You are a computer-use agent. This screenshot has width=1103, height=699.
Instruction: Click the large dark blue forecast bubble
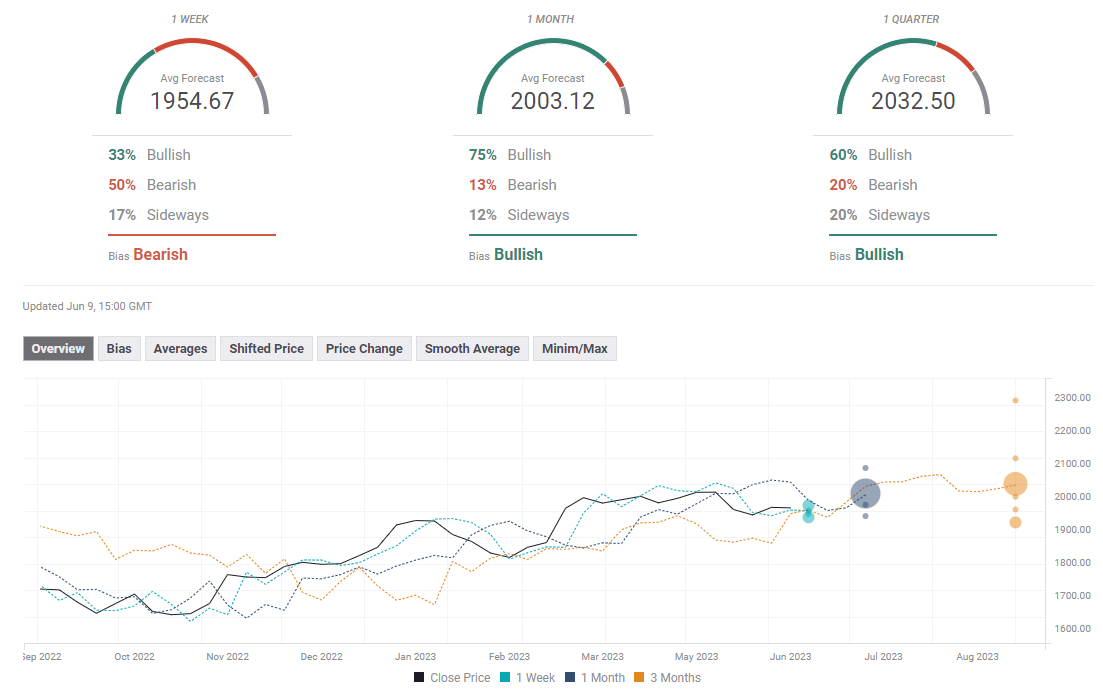(x=865, y=493)
